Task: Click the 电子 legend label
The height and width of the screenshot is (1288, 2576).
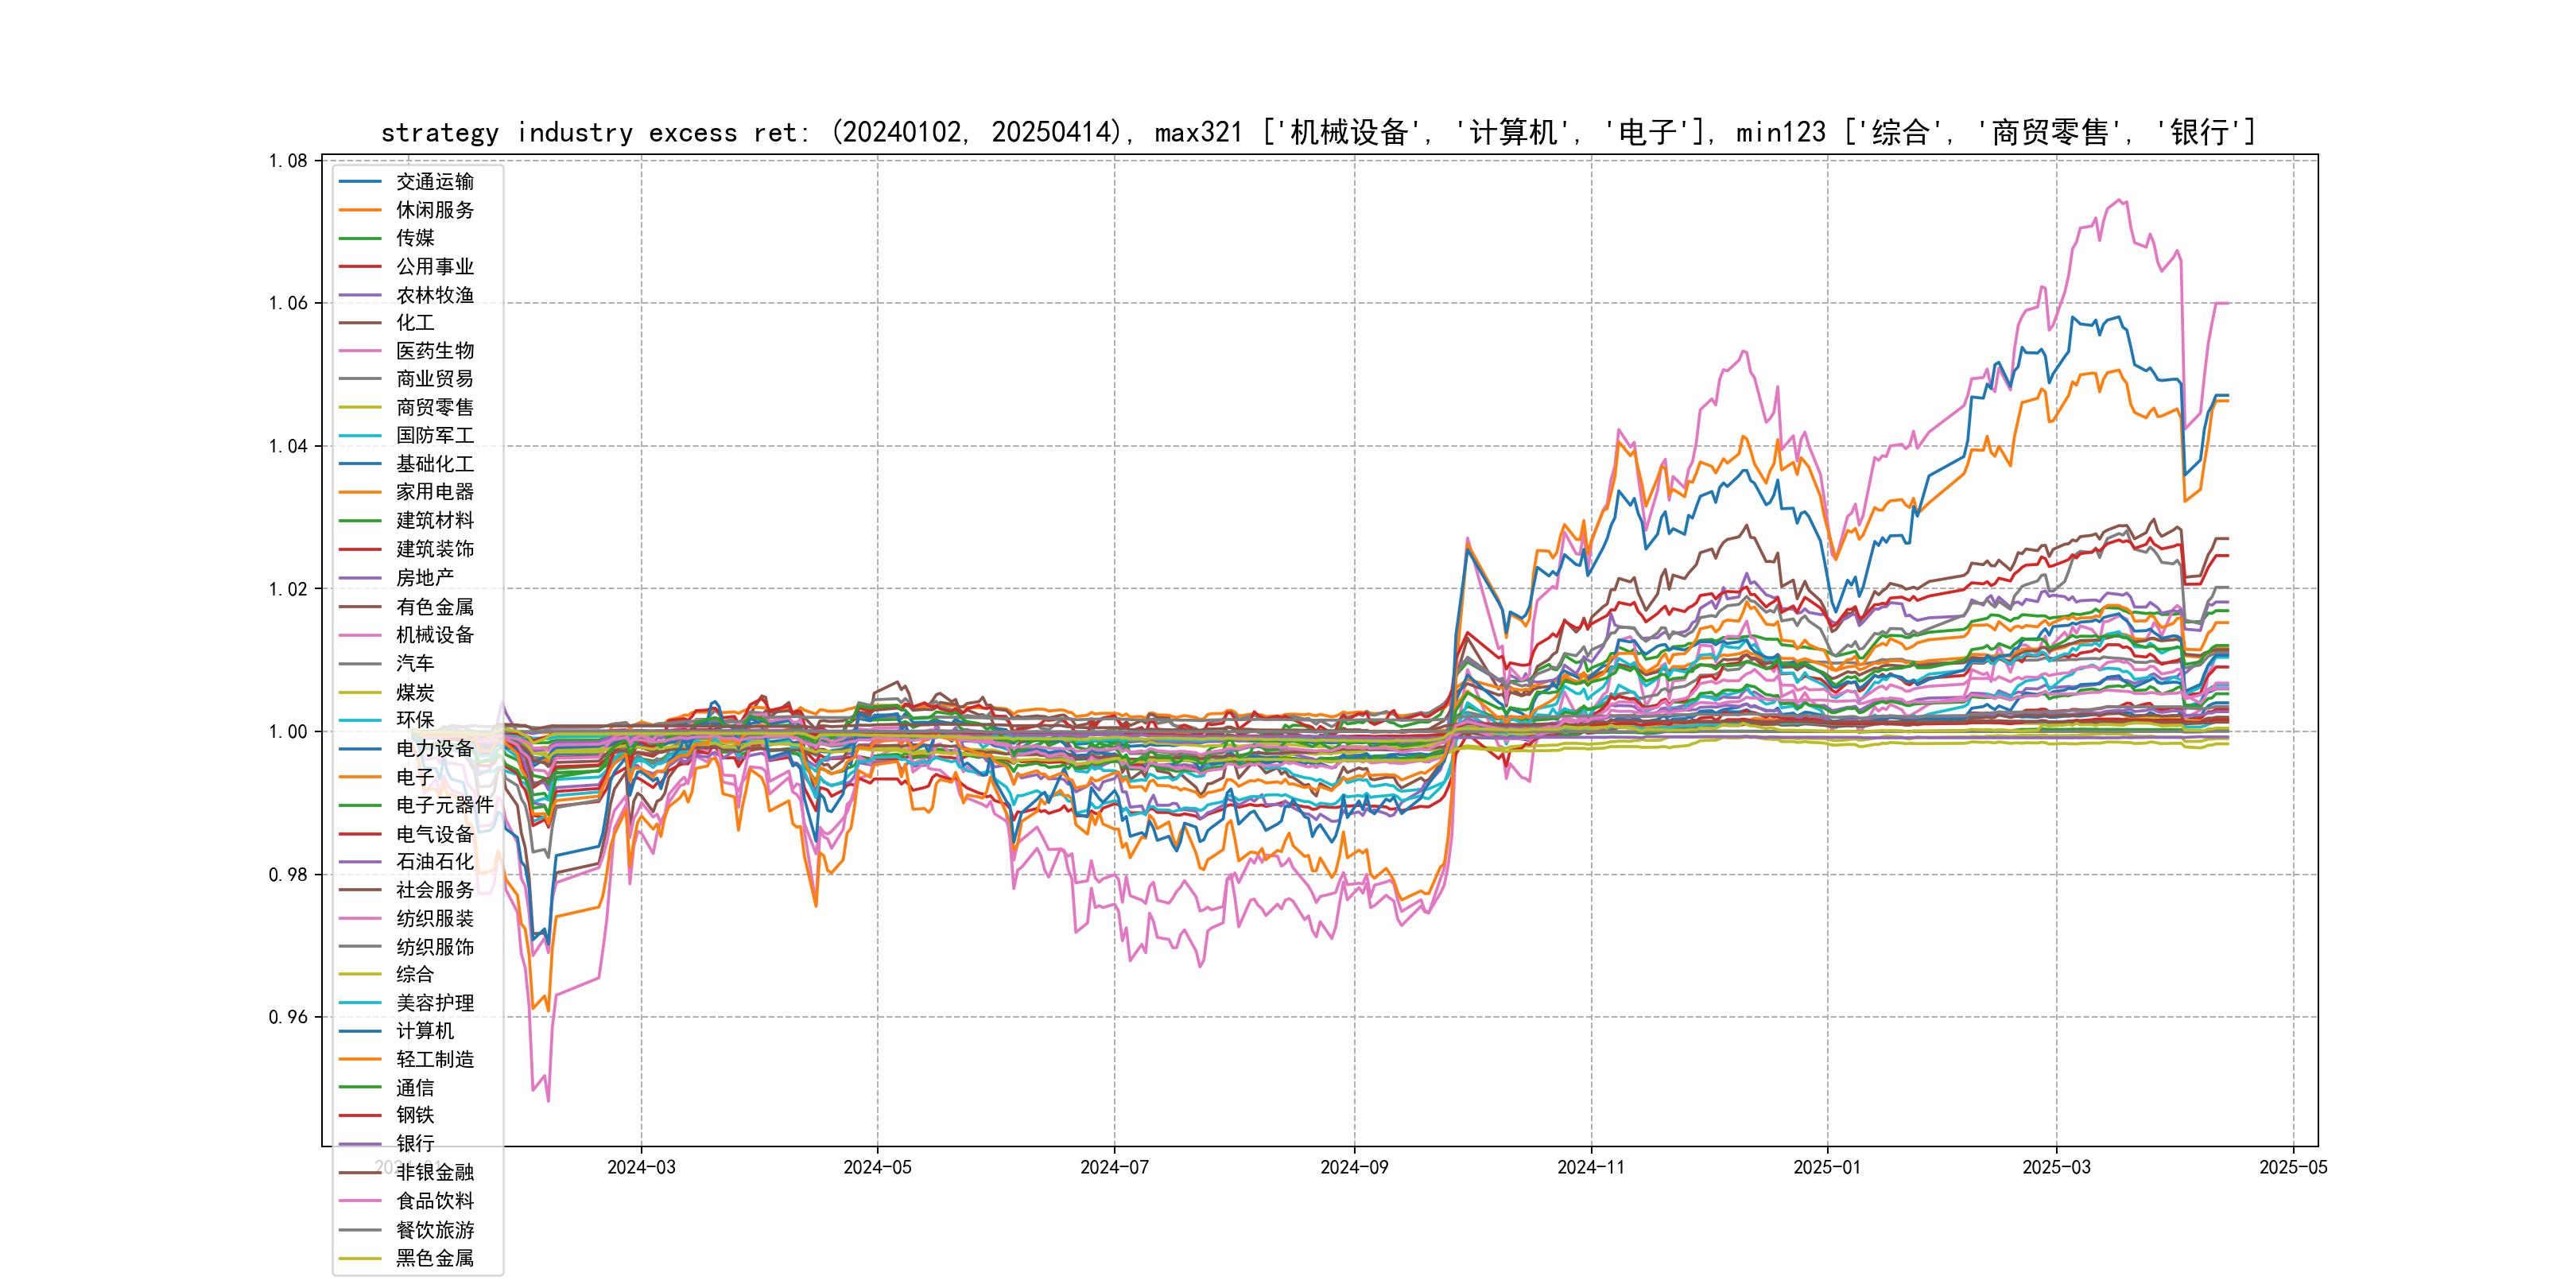Action: (x=414, y=777)
